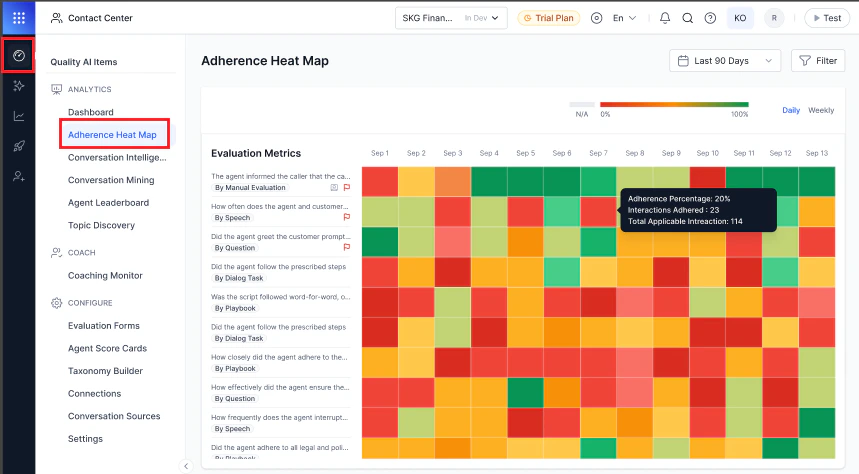Viewport: 859px width, 474px height.
Task: Click the Sep 1 cell of Manual Evaluation row
Action: [380, 181]
